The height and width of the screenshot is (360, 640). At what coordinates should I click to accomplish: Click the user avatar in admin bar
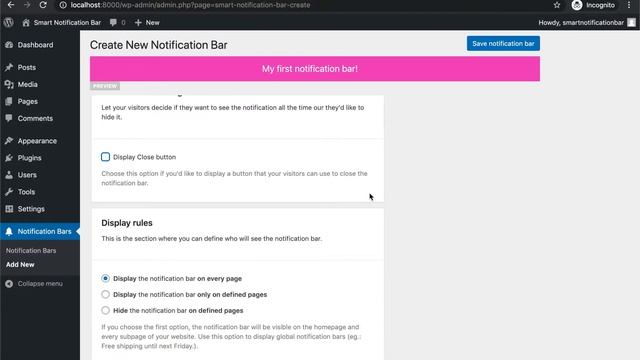[x=631, y=22]
